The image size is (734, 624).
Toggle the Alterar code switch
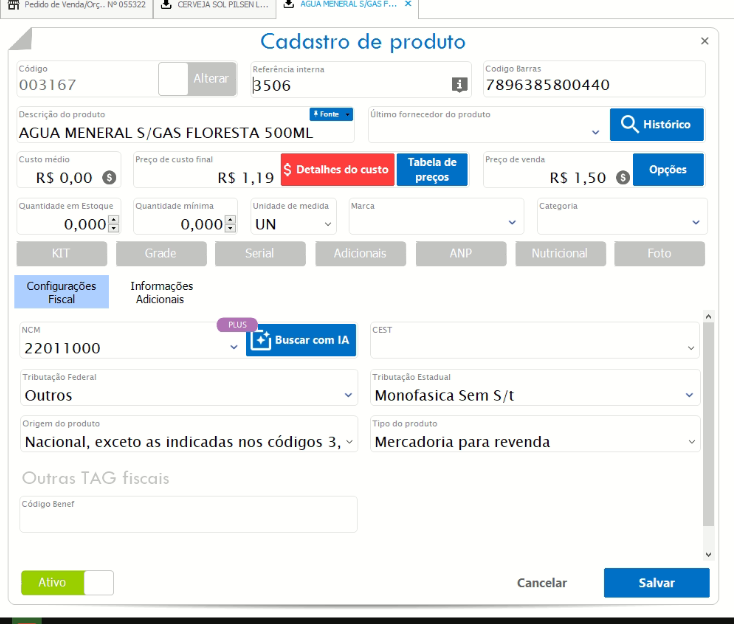click(x=197, y=79)
